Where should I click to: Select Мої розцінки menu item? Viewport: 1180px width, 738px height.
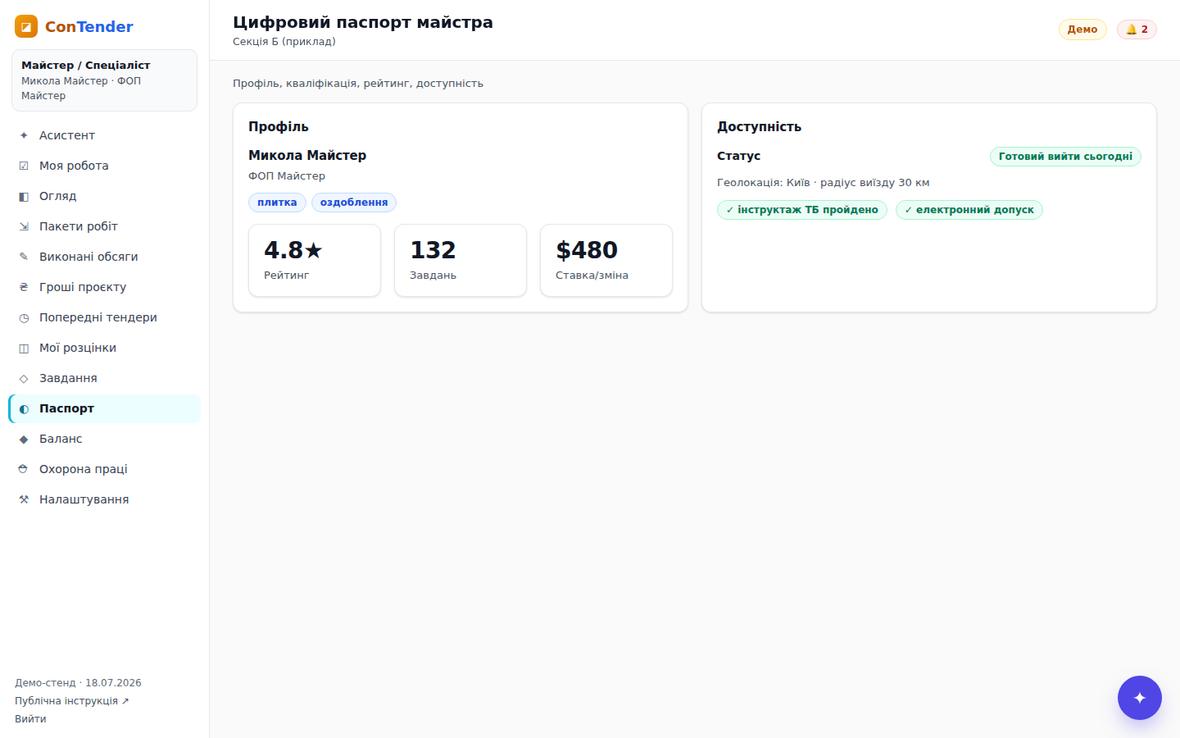pos(105,348)
